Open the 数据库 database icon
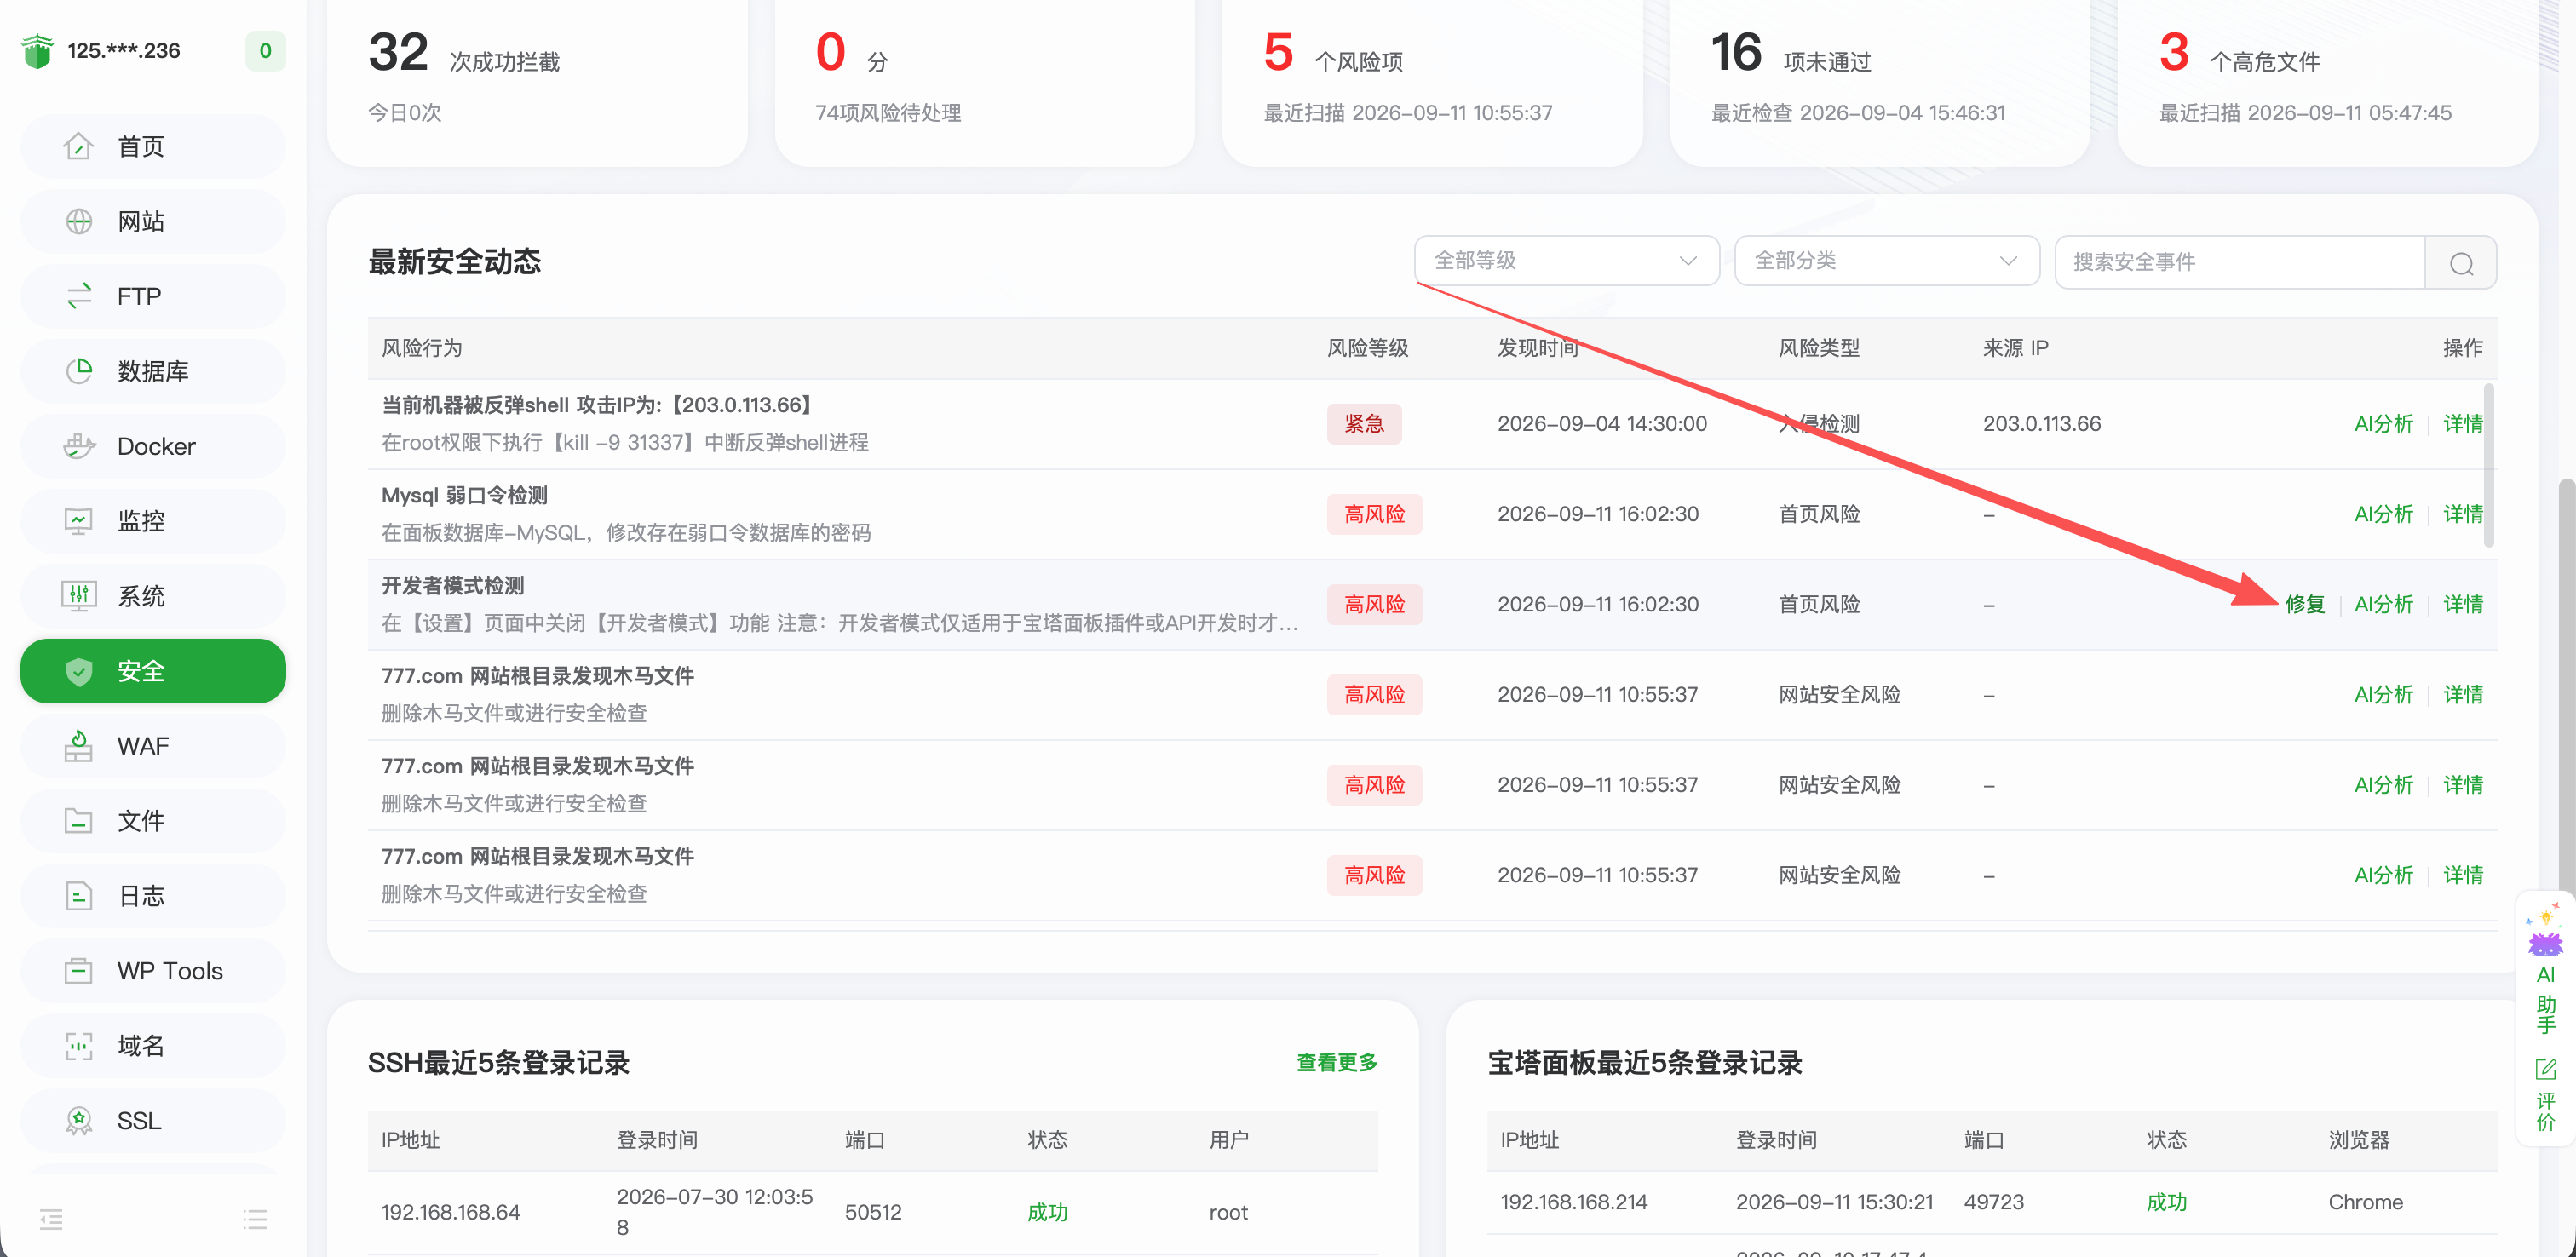Viewport: 2576px width, 1257px height. [x=79, y=371]
